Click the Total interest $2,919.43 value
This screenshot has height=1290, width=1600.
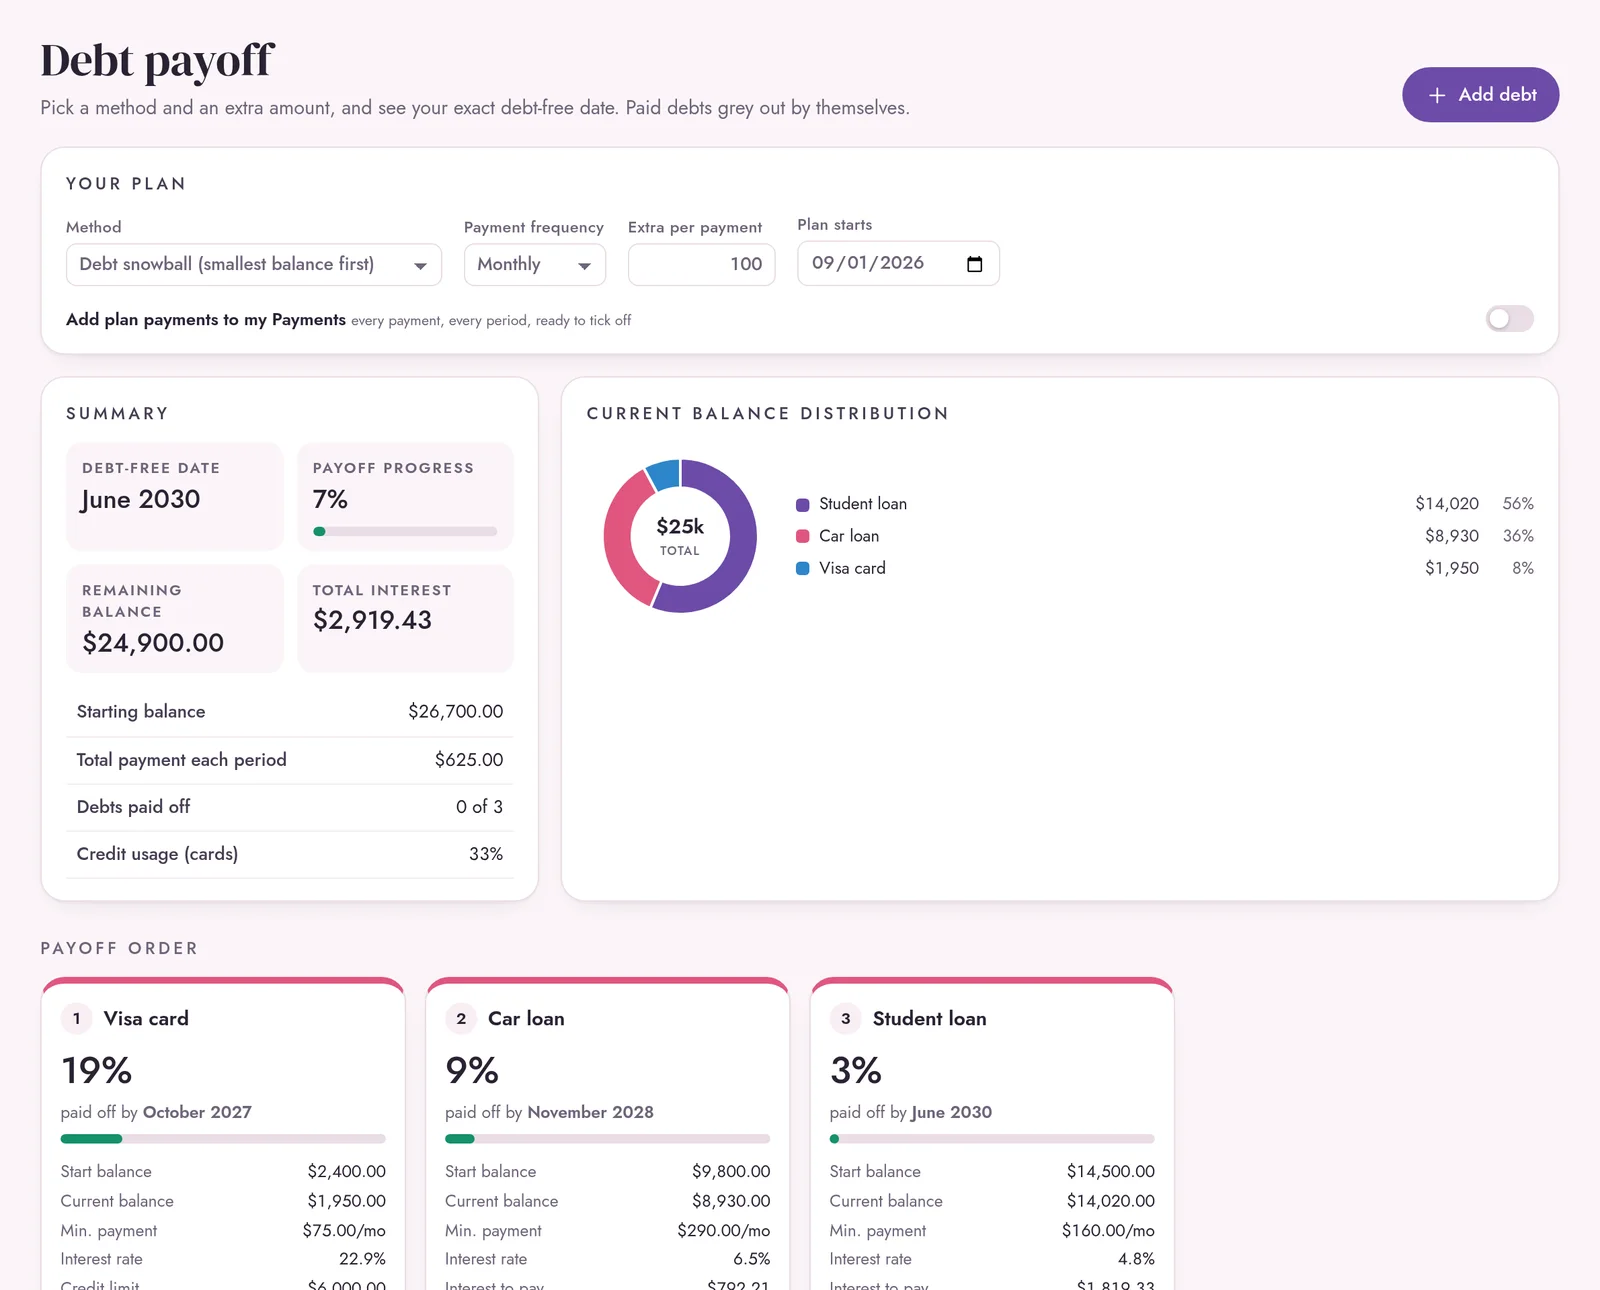[372, 620]
